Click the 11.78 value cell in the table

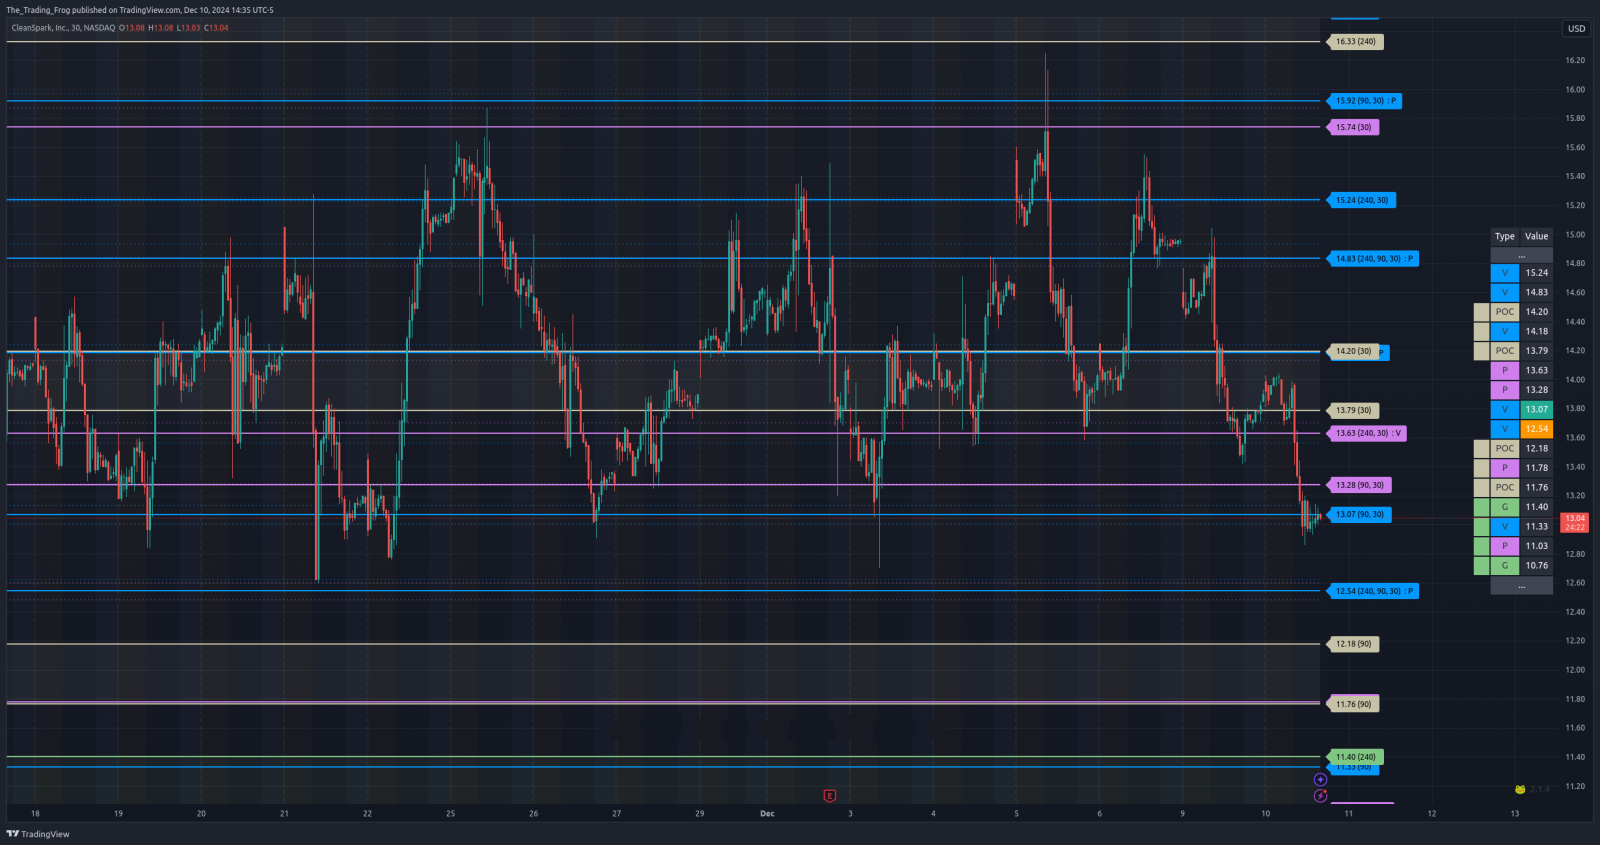coord(1537,468)
